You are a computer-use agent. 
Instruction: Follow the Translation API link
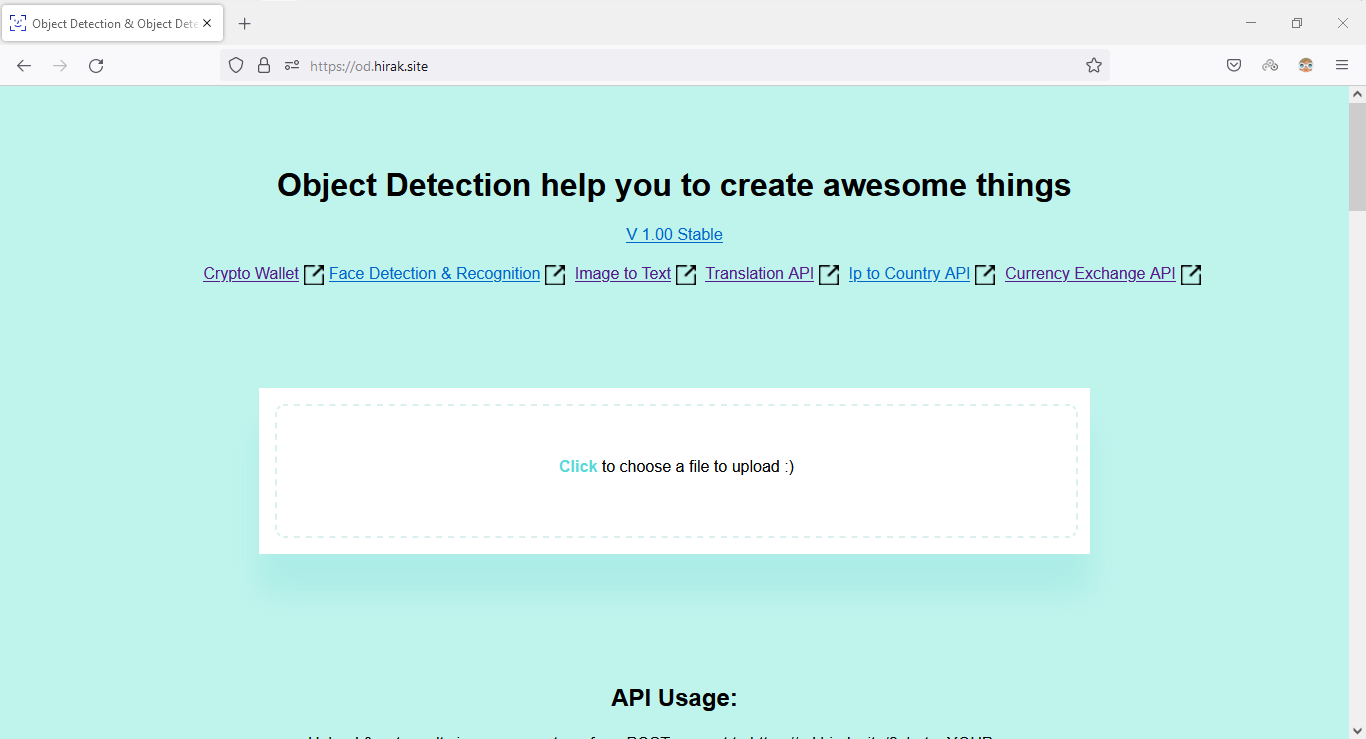pos(759,274)
